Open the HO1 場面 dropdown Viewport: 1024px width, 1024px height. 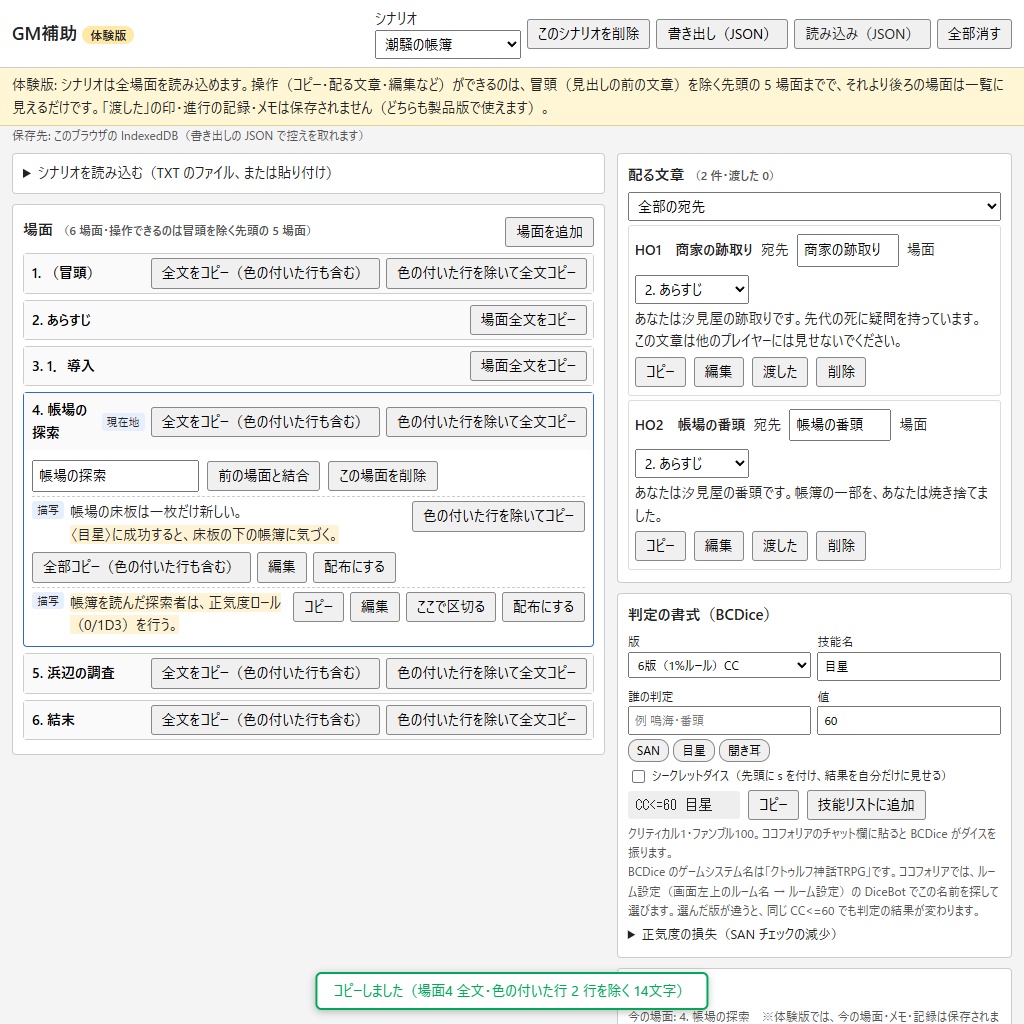(692, 290)
